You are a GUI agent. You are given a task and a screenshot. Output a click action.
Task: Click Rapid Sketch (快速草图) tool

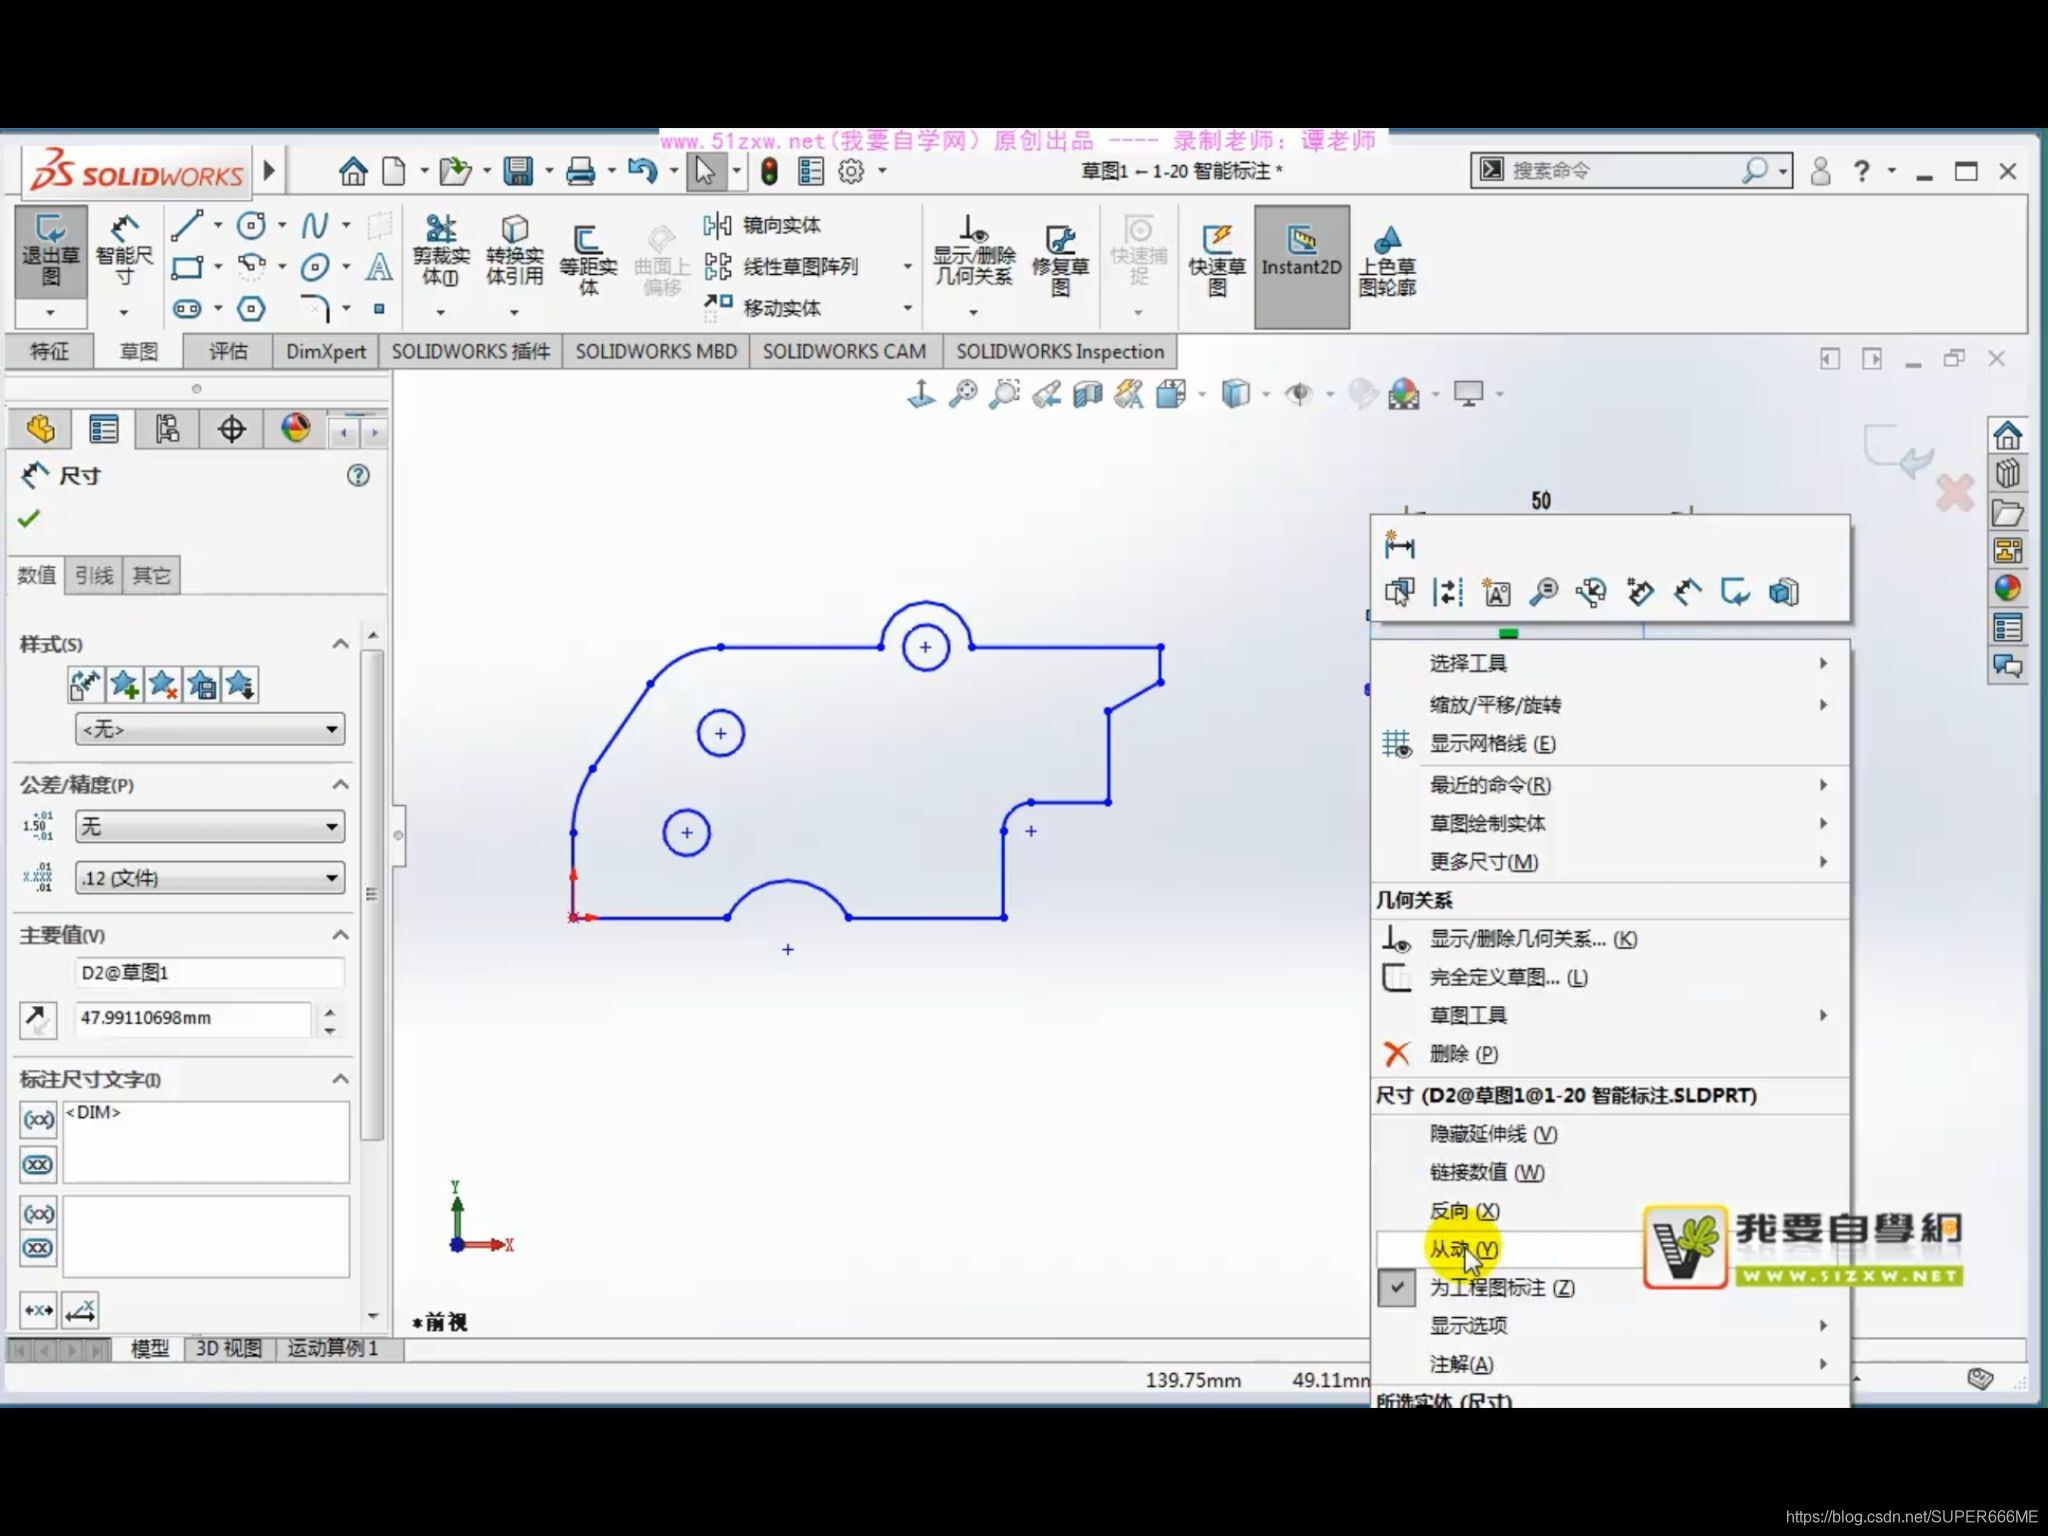[1217, 260]
